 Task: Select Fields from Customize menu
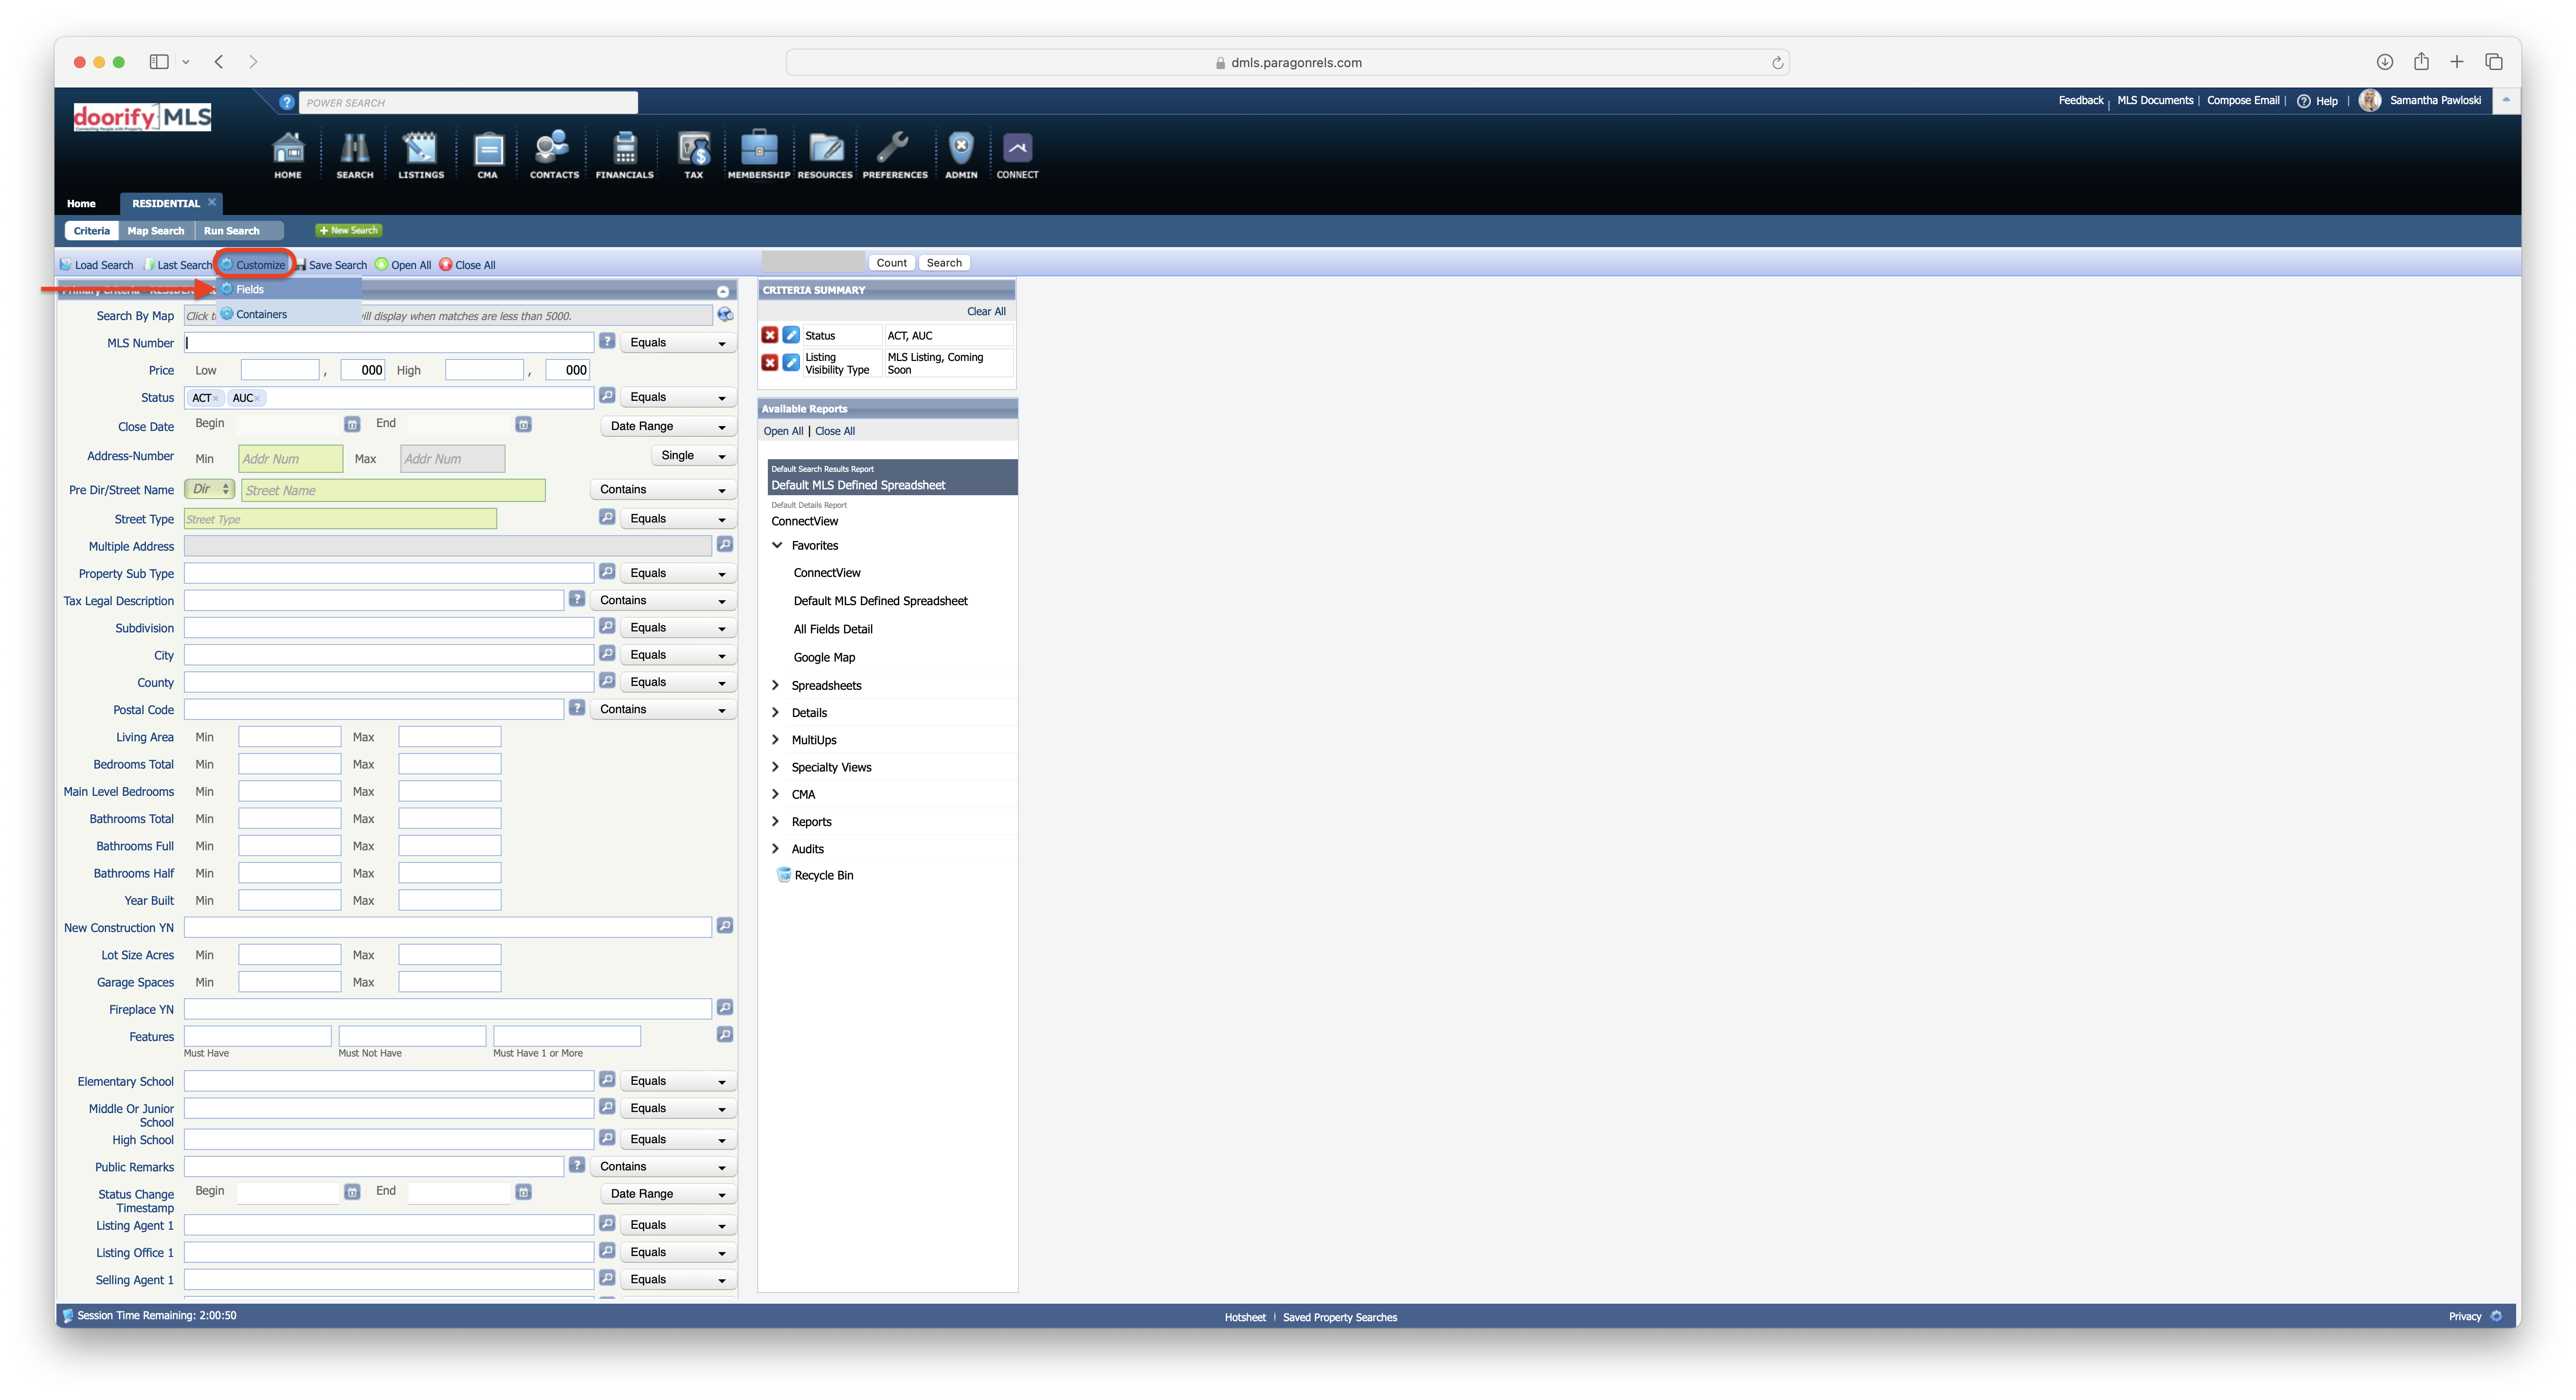(289, 289)
